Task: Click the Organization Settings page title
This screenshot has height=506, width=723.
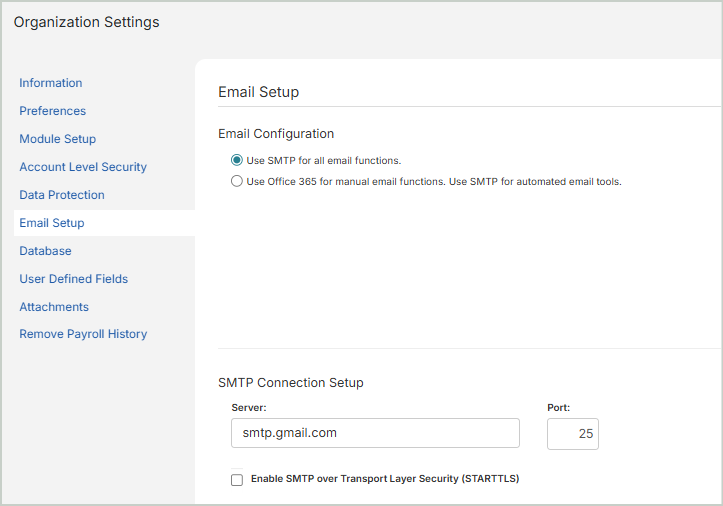Action: pyautogui.click(x=86, y=22)
